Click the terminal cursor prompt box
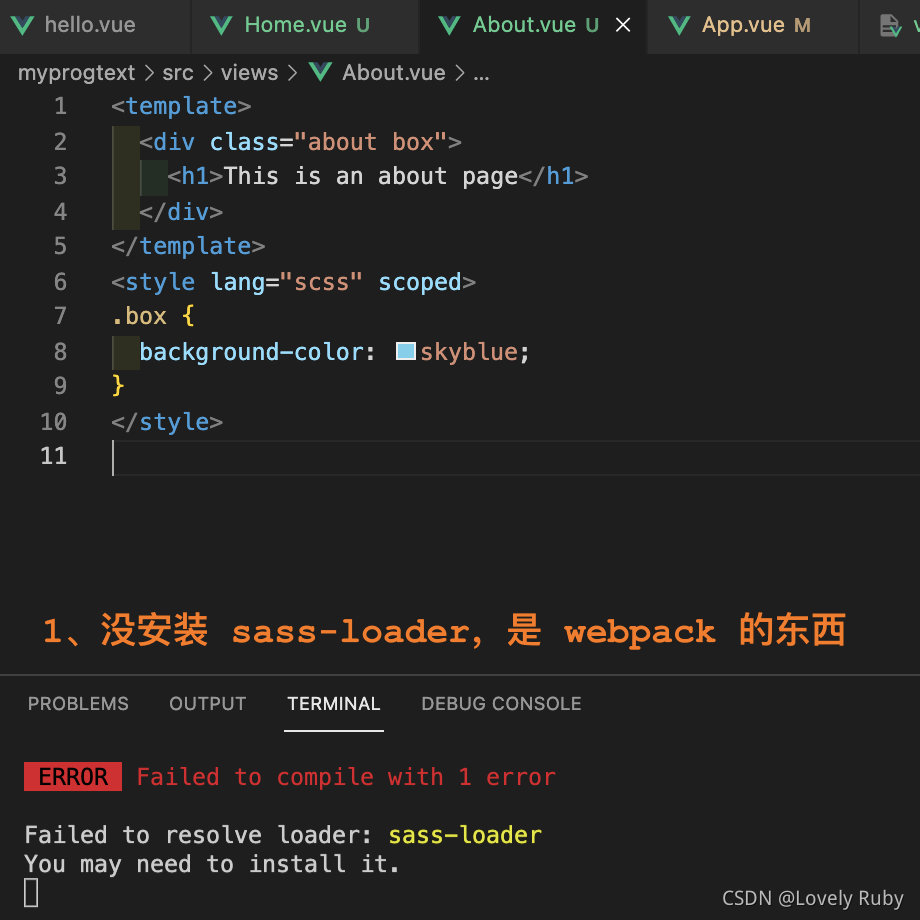Viewport: 920px width, 920px height. [x=31, y=892]
